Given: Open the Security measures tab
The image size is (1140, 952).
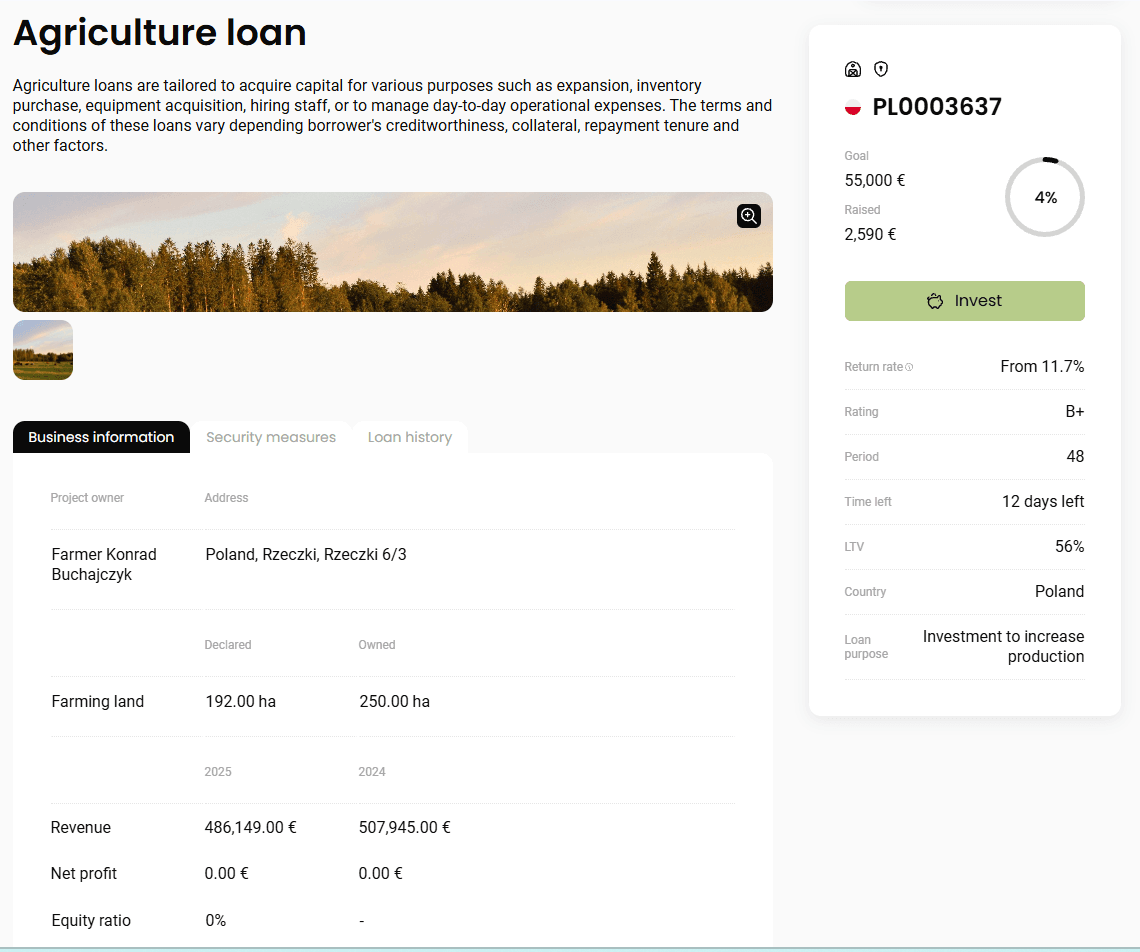Looking at the screenshot, I should point(270,437).
